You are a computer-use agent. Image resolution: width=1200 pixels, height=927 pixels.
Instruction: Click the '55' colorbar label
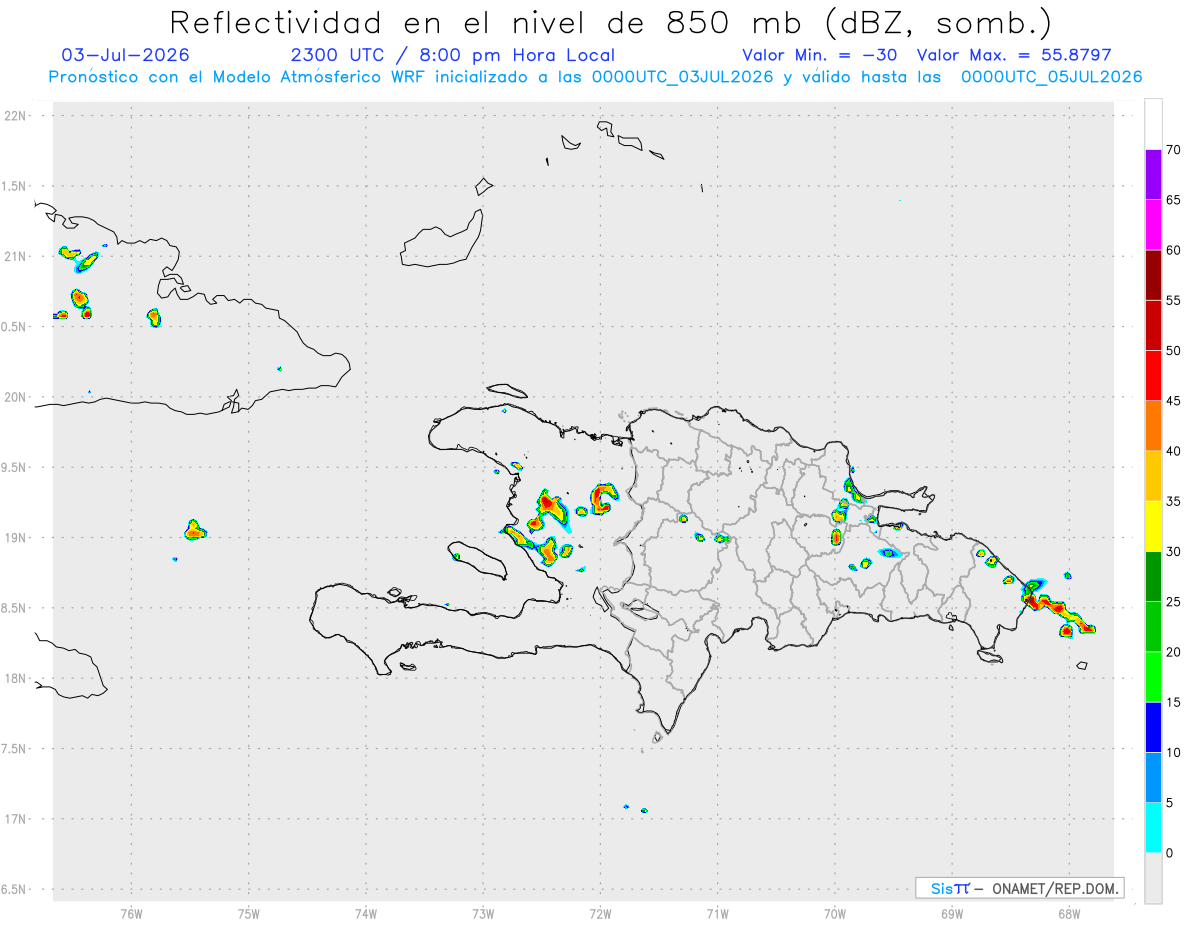coord(1173,300)
